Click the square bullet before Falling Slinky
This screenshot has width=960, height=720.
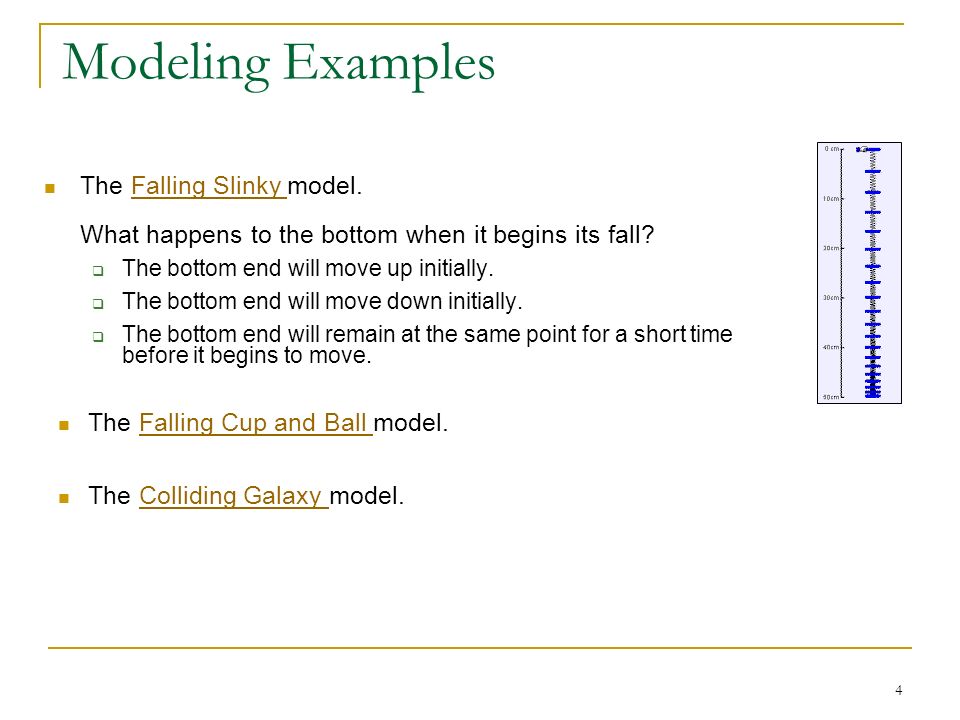[50, 188]
